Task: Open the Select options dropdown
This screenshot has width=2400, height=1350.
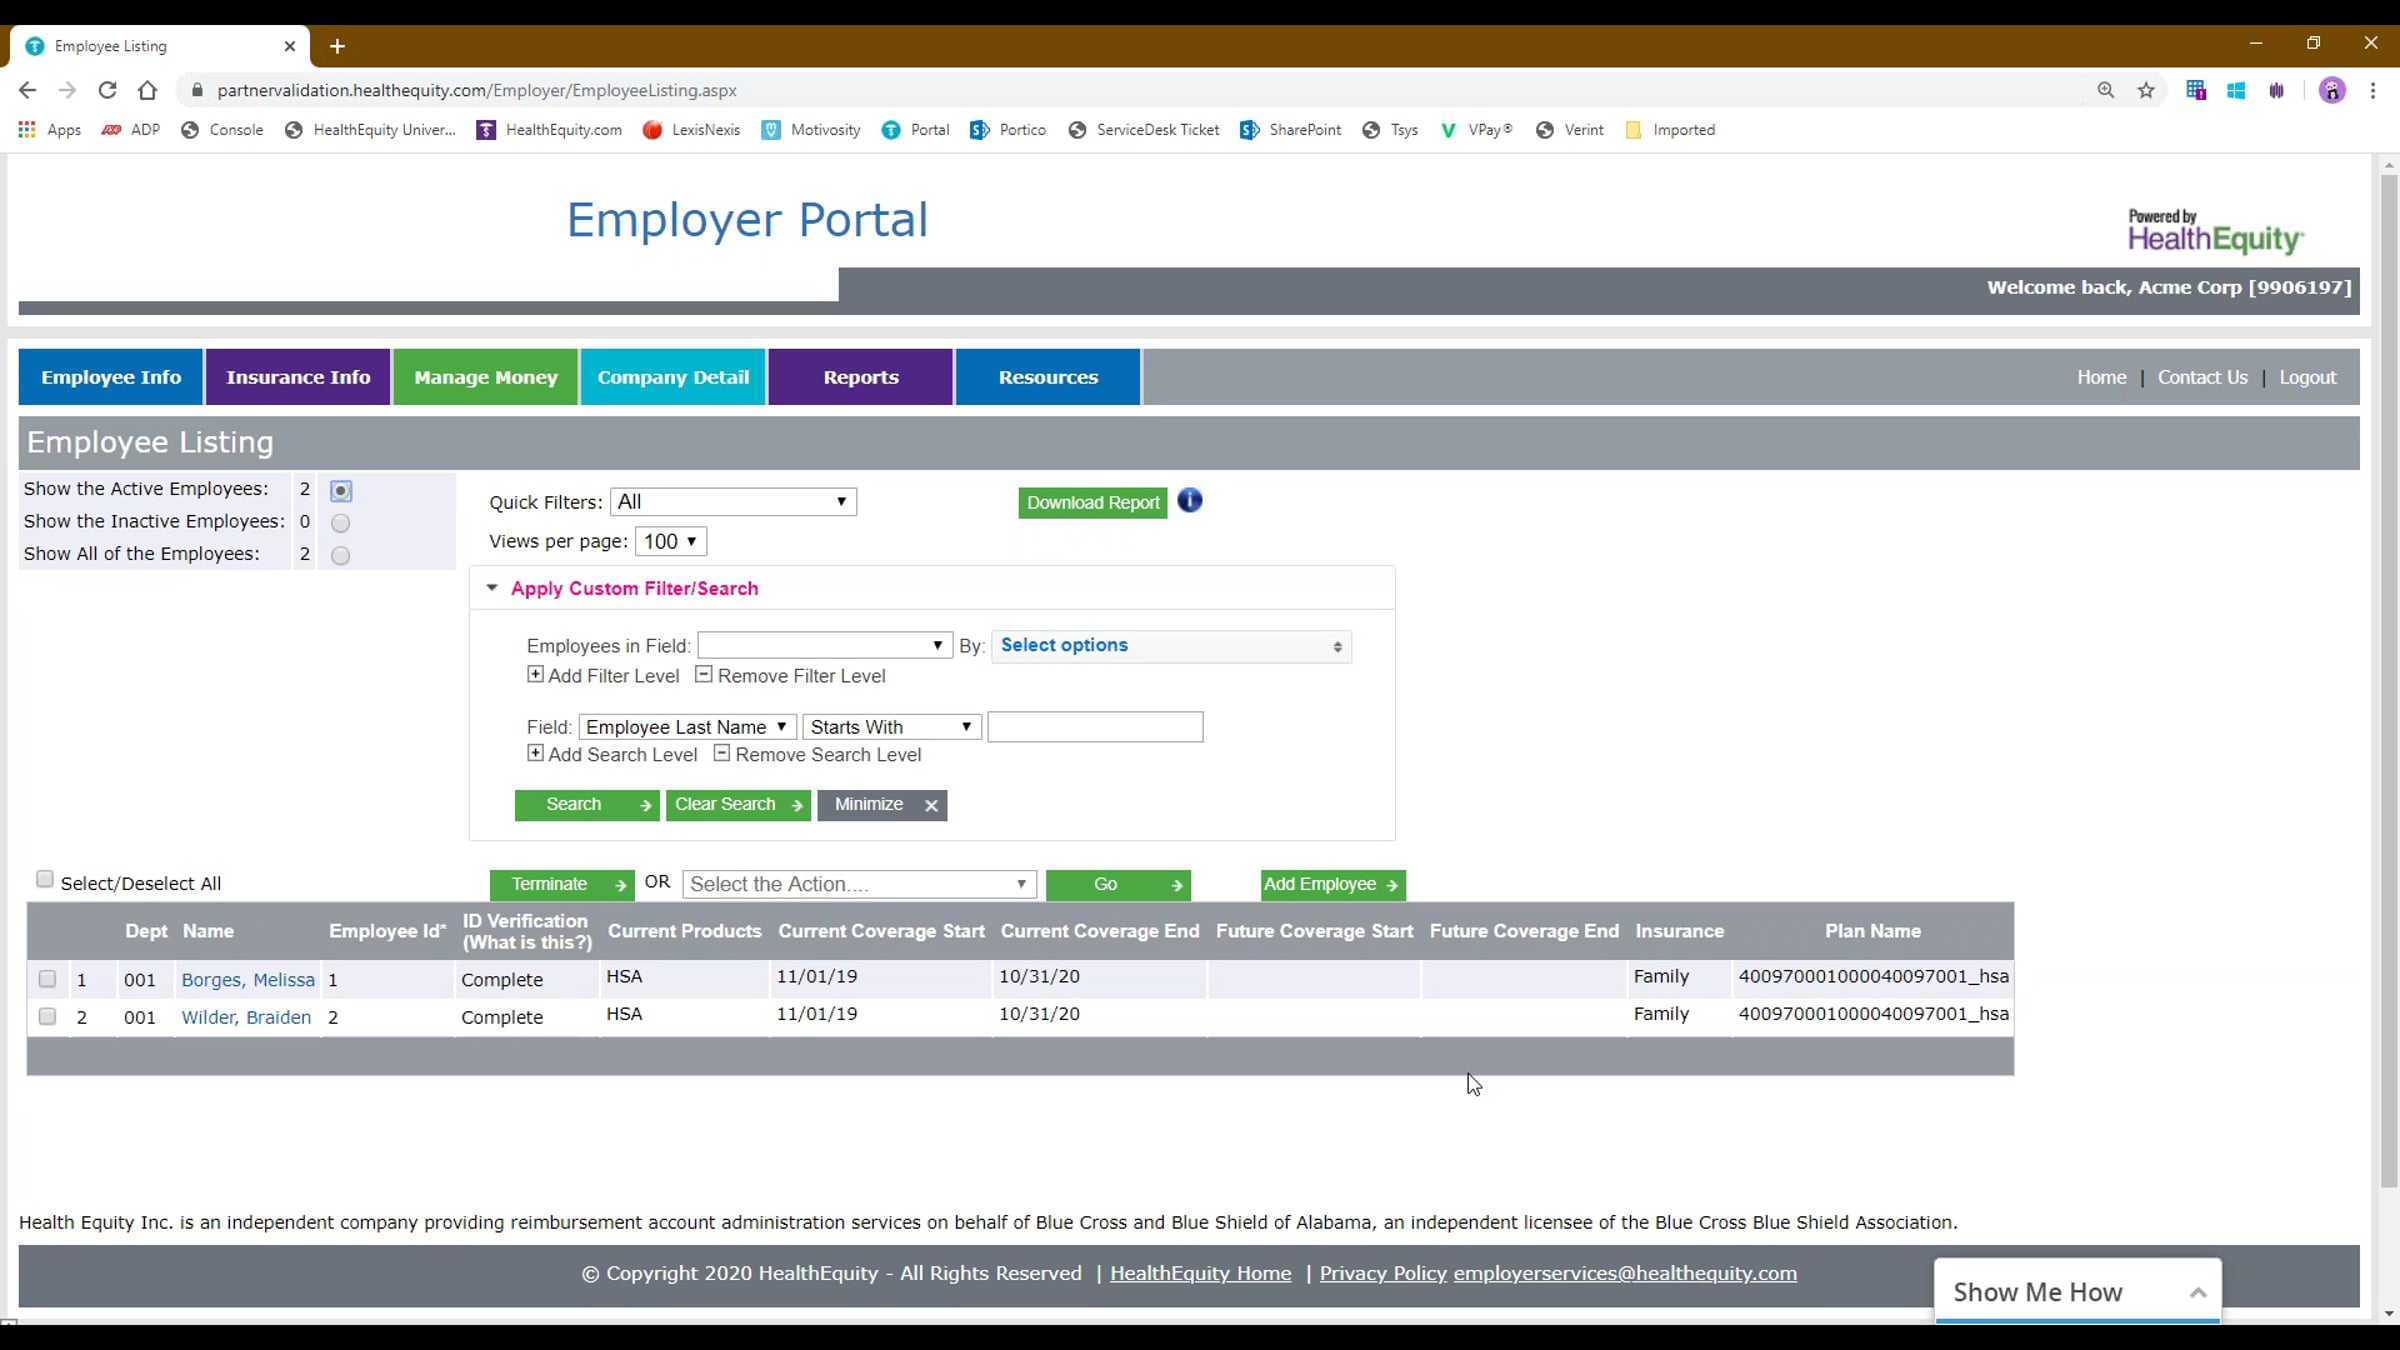Action: click(x=1171, y=646)
